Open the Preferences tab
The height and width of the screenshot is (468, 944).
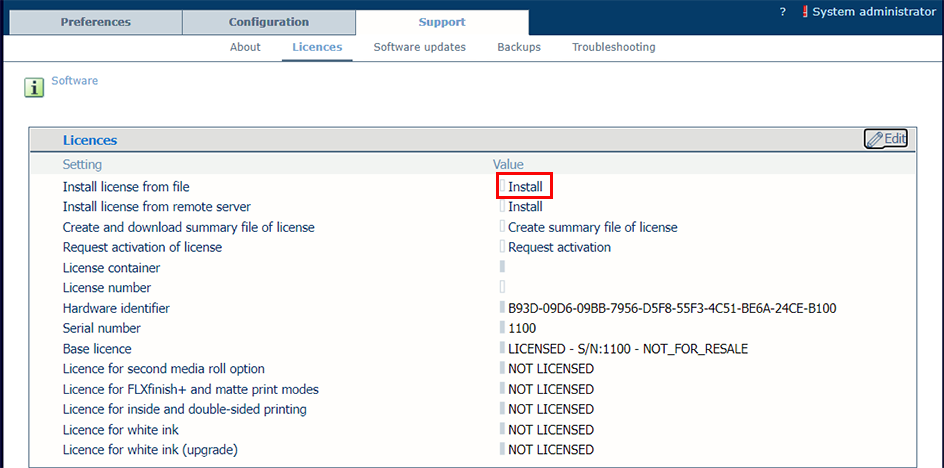pyautogui.click(x=95, y=22)
